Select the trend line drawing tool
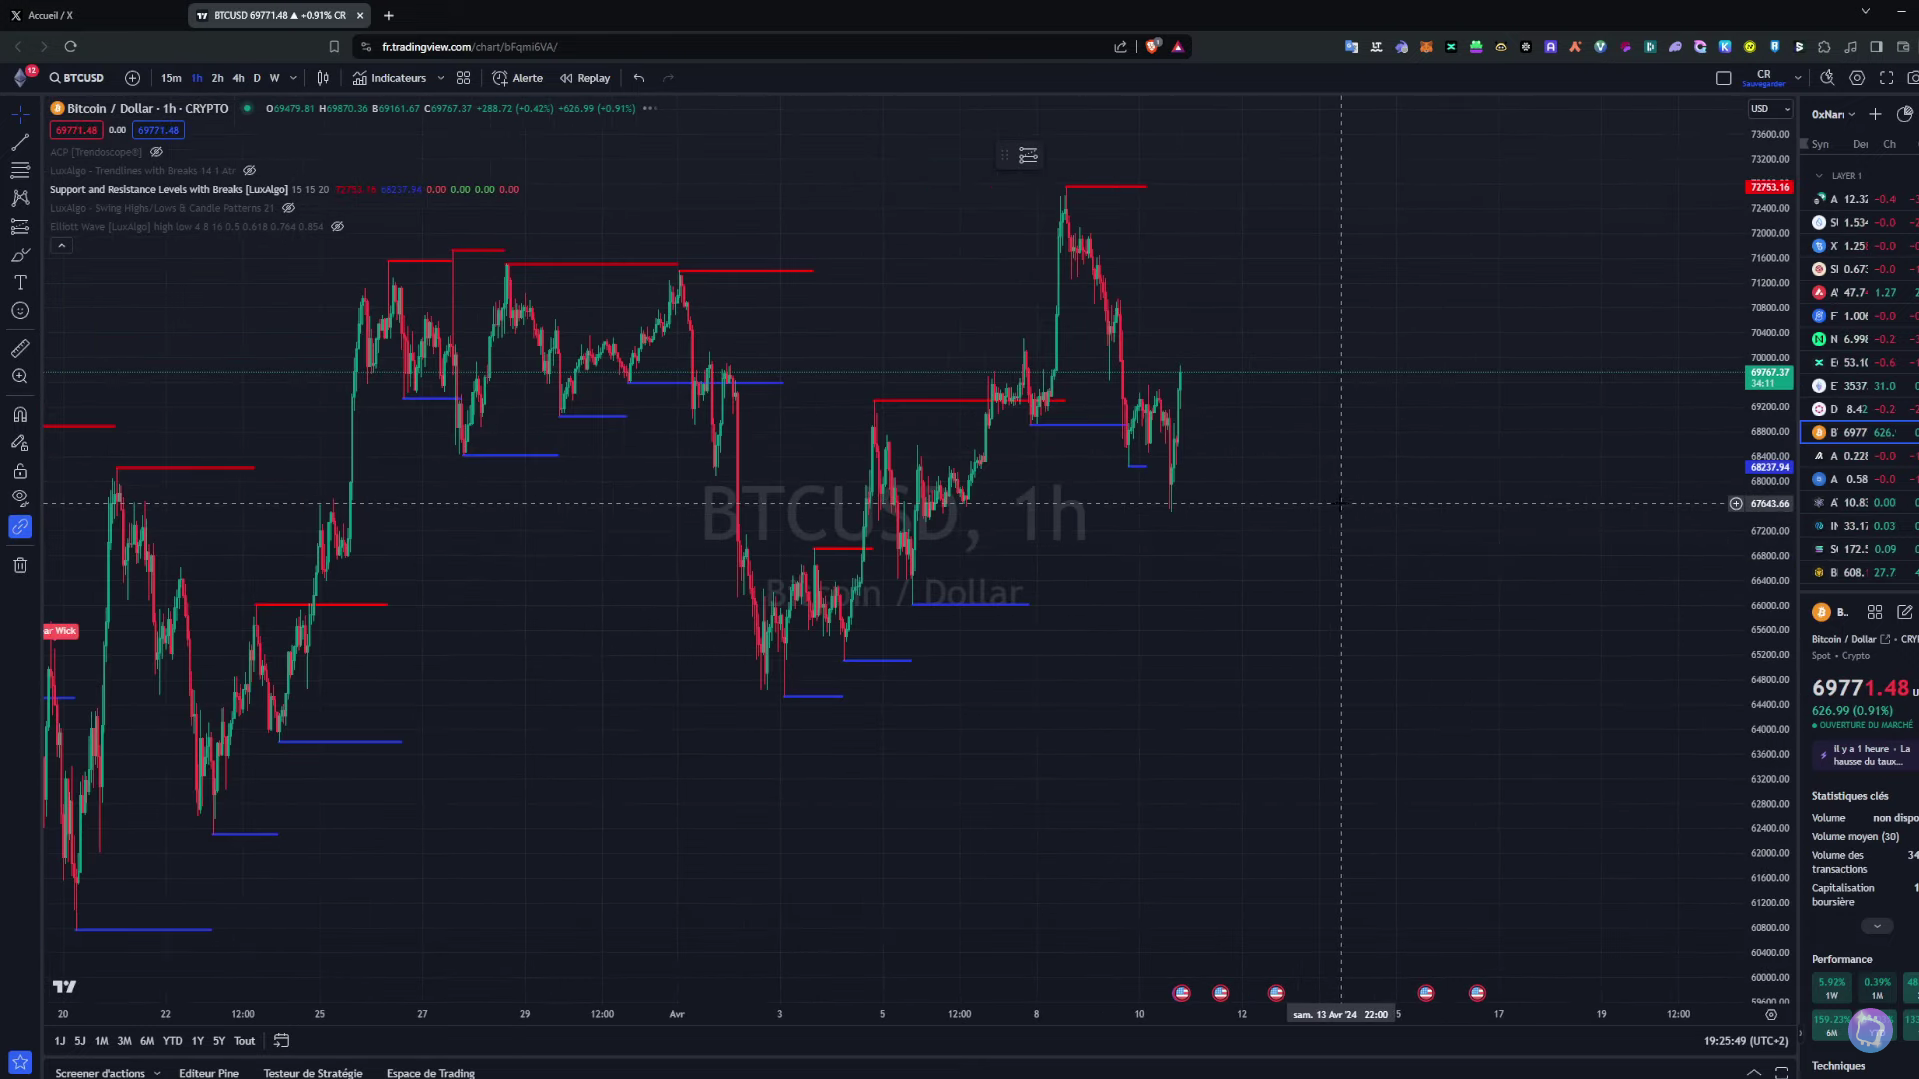 (20, 142)
